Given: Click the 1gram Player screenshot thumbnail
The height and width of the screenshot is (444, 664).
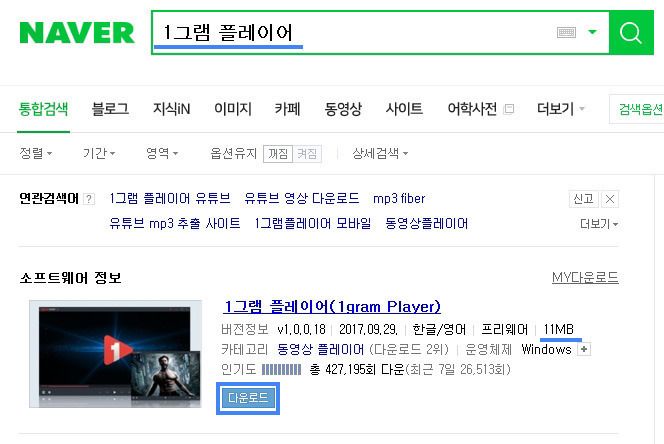Looking at the screenshot, I should pos(115,354).
